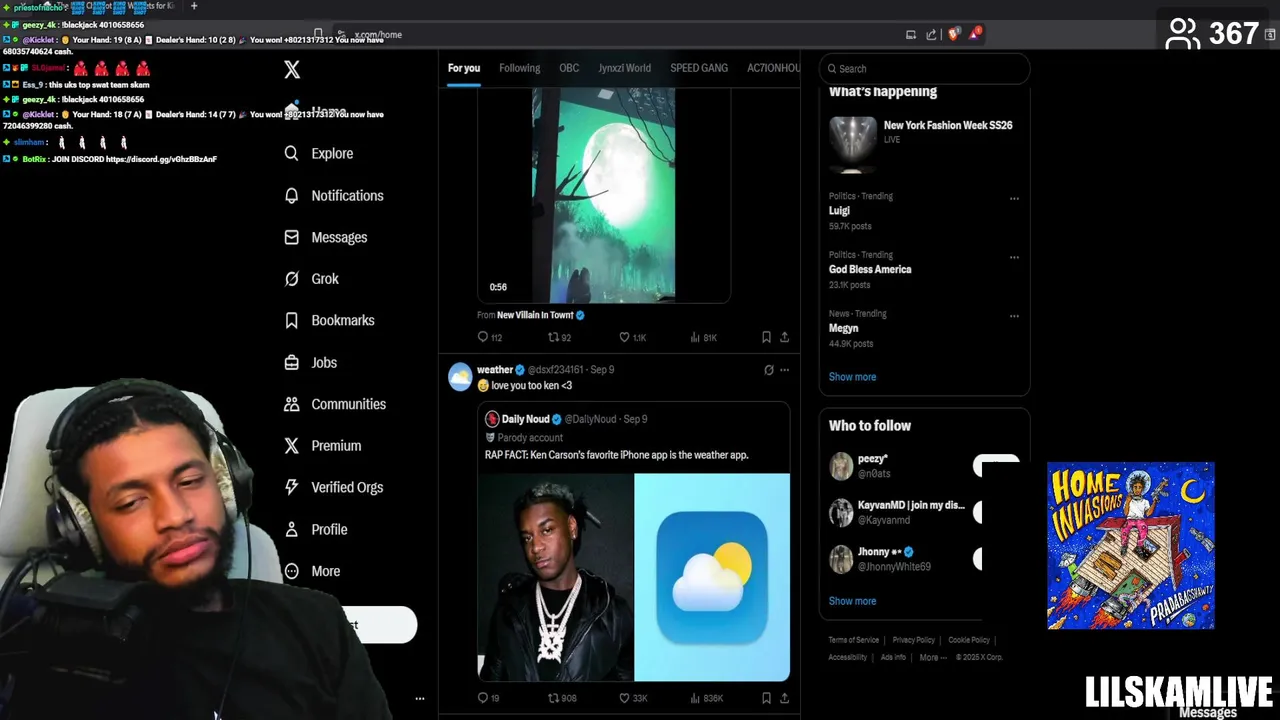
Task: Open more options for Luigi trend
Action: click(x=1014, y=198)
